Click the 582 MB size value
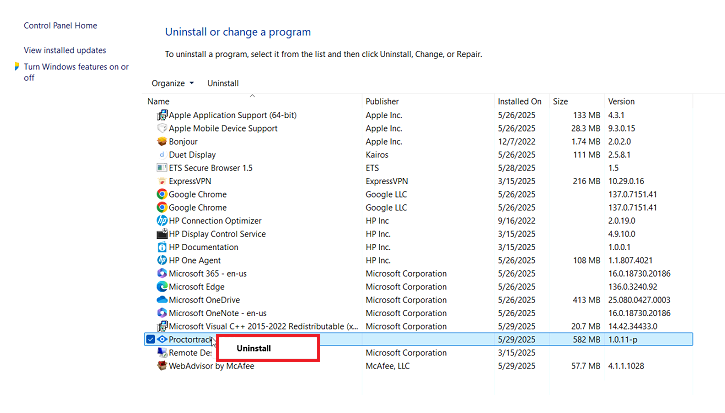Screen dimensions: 725x413 (x=586, y=339)
